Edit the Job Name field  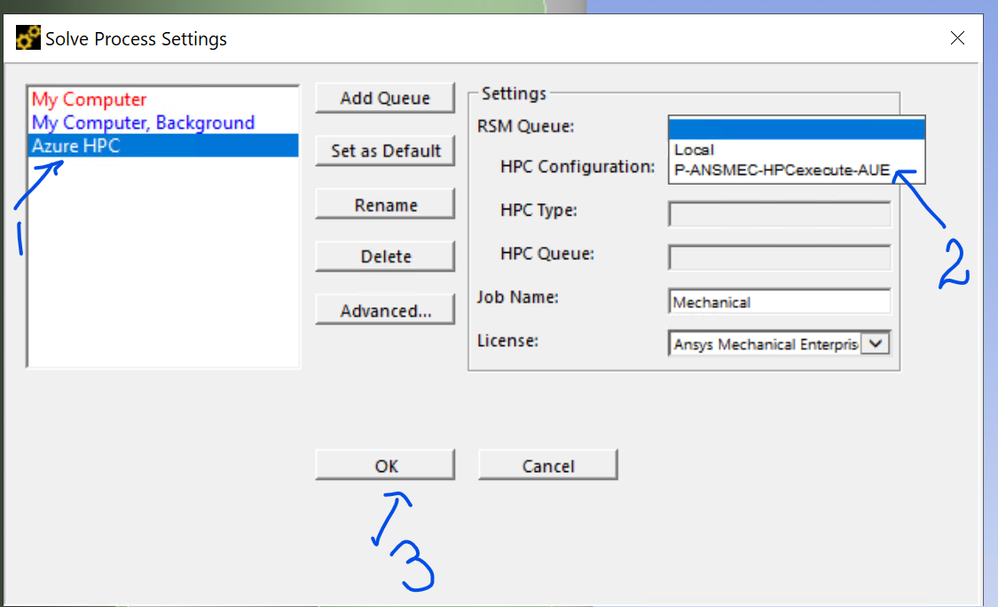click(780, 302)
